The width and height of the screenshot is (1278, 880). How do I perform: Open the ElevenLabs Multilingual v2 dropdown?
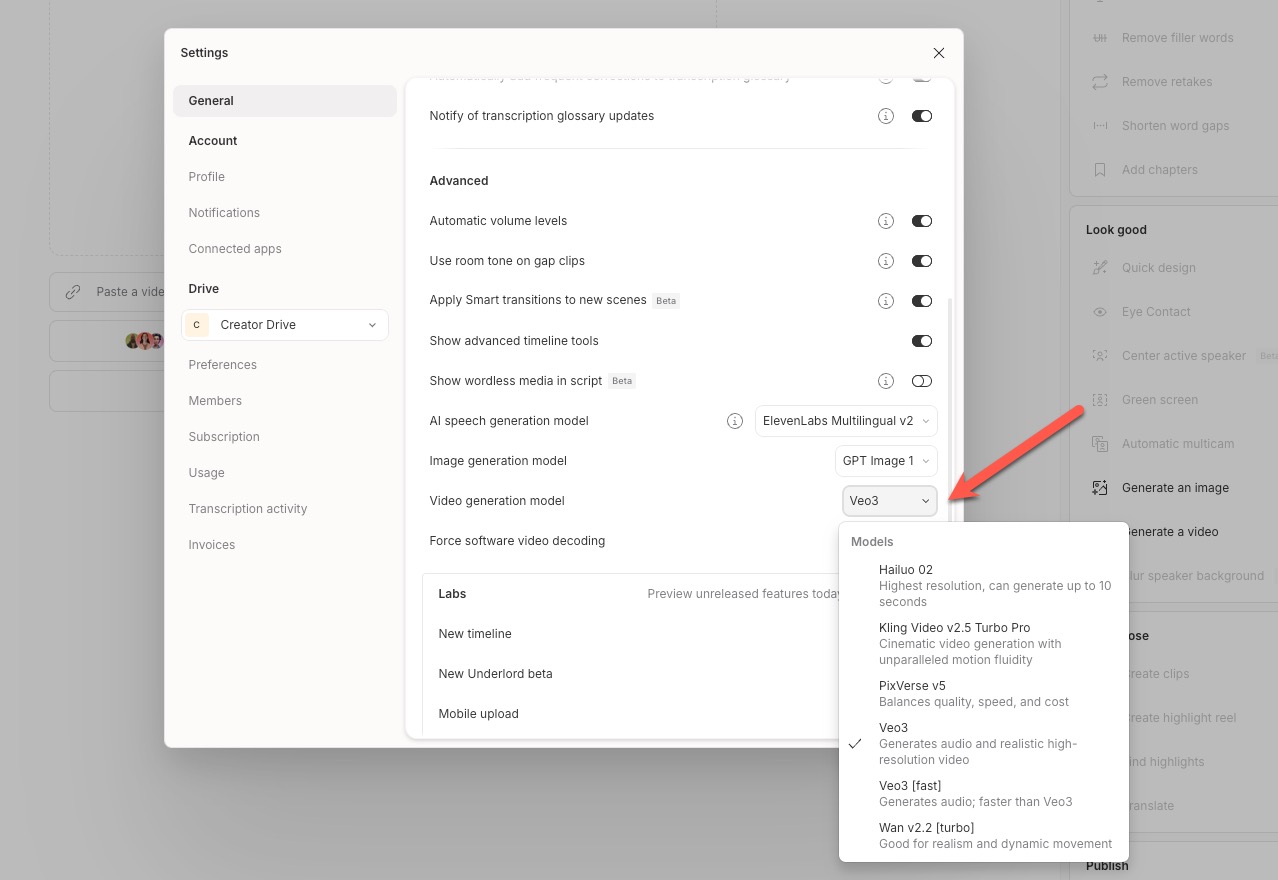[846, 421]
